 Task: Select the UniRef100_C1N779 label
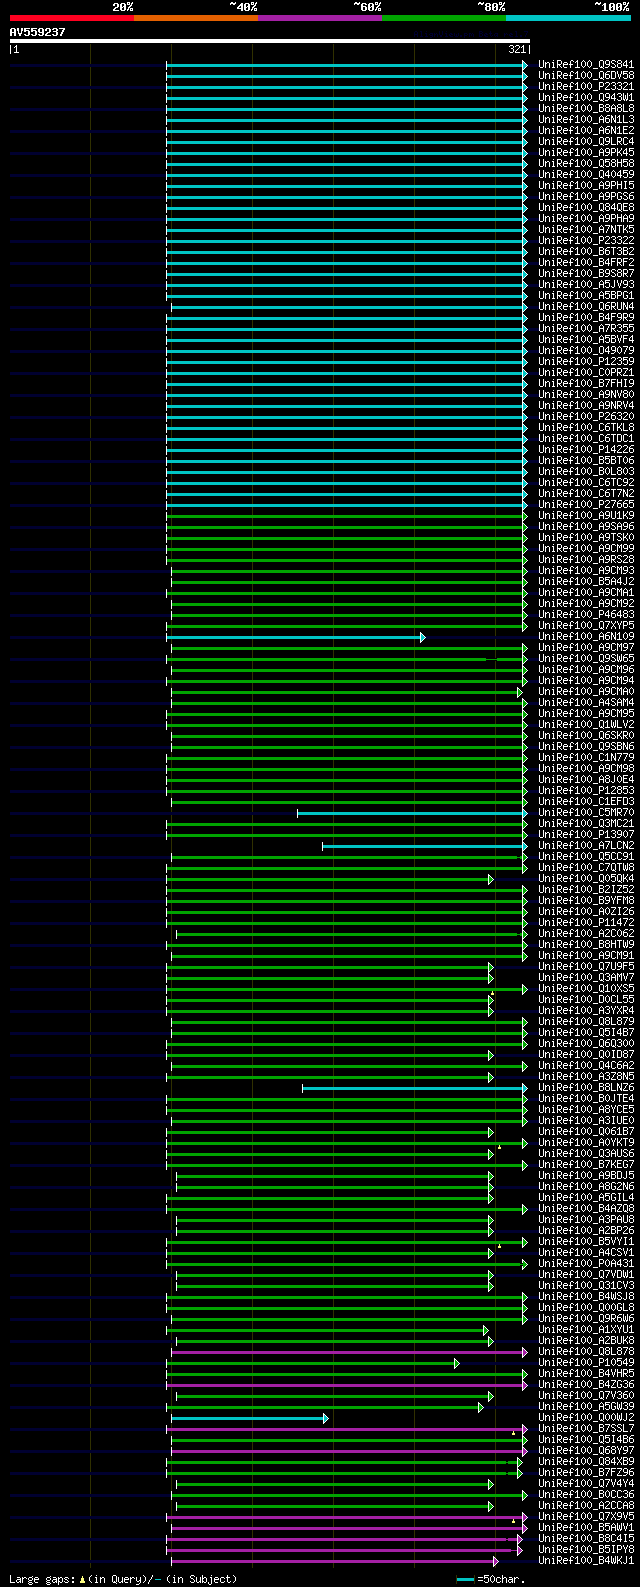(x=586, y=758)
